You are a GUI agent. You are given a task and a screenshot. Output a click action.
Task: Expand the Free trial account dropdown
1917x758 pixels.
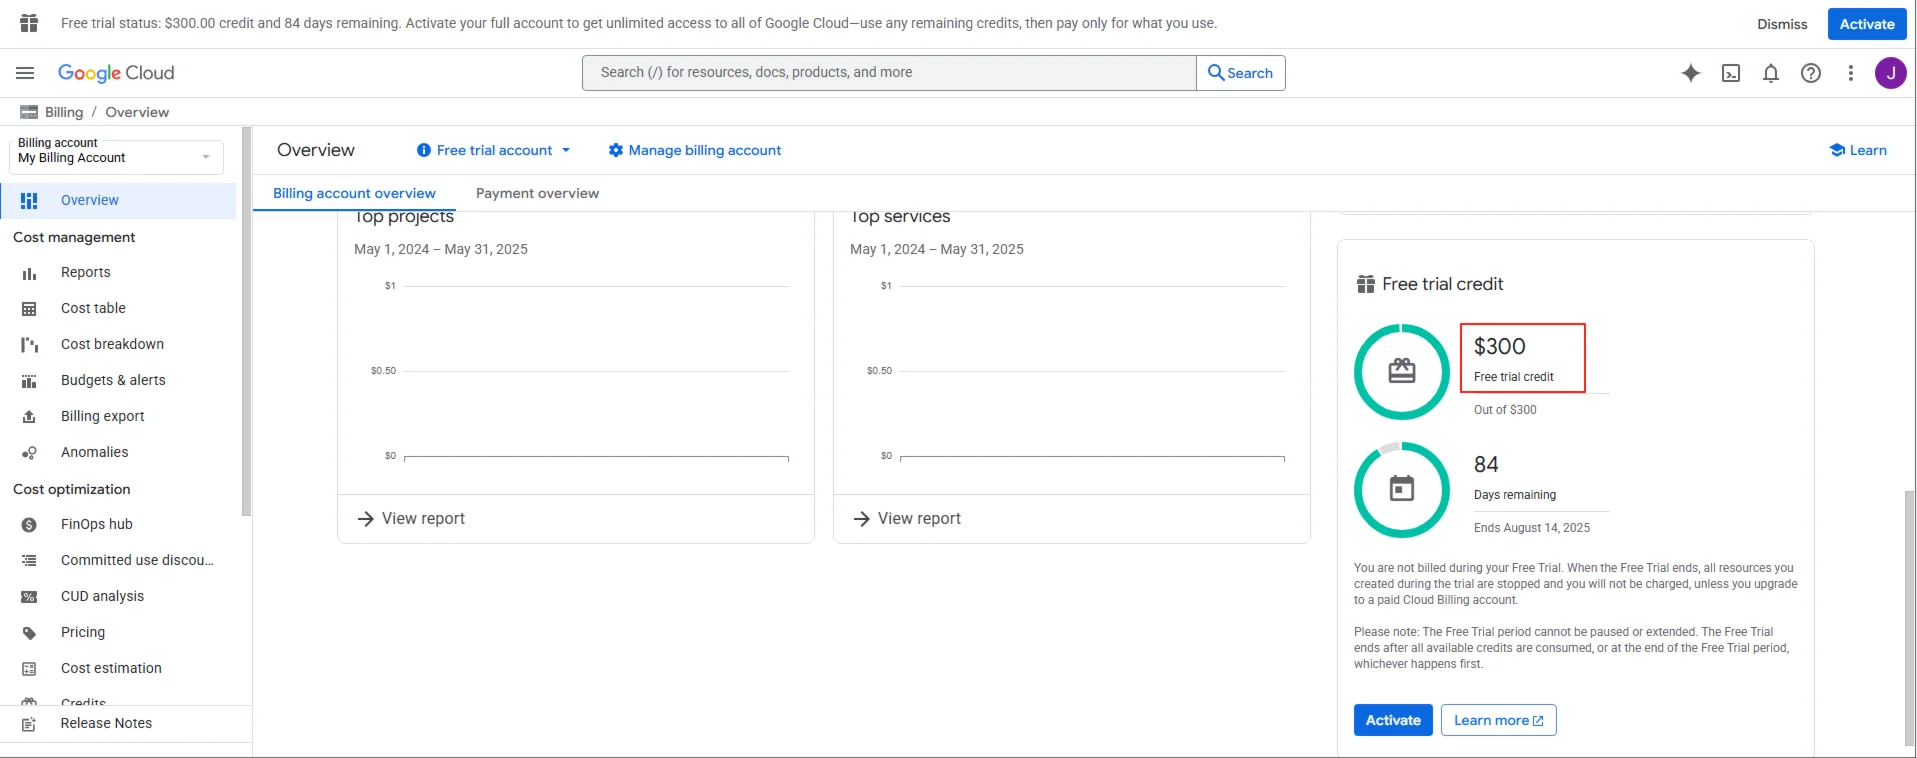pos(494,150)
